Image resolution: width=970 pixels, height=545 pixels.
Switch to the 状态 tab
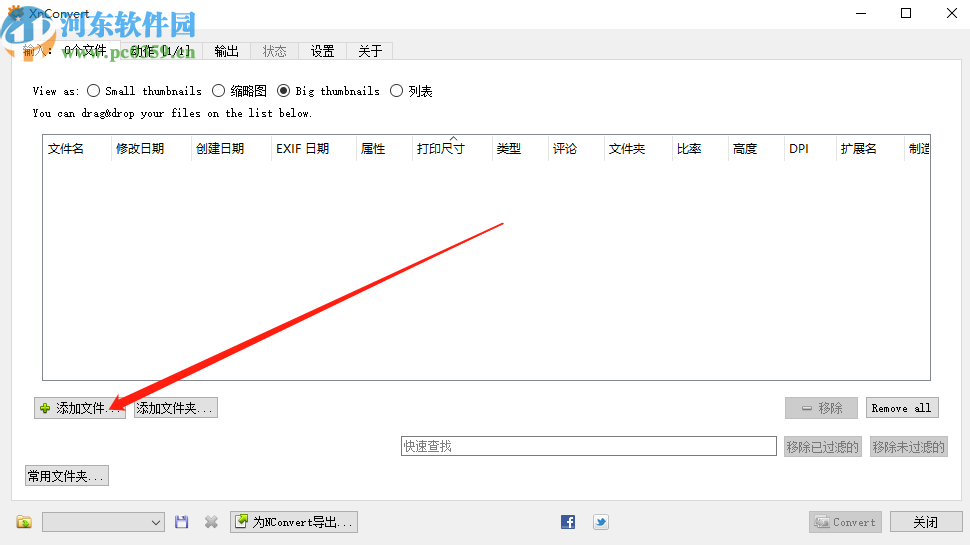pyautogui.click(x=275, y=51)
